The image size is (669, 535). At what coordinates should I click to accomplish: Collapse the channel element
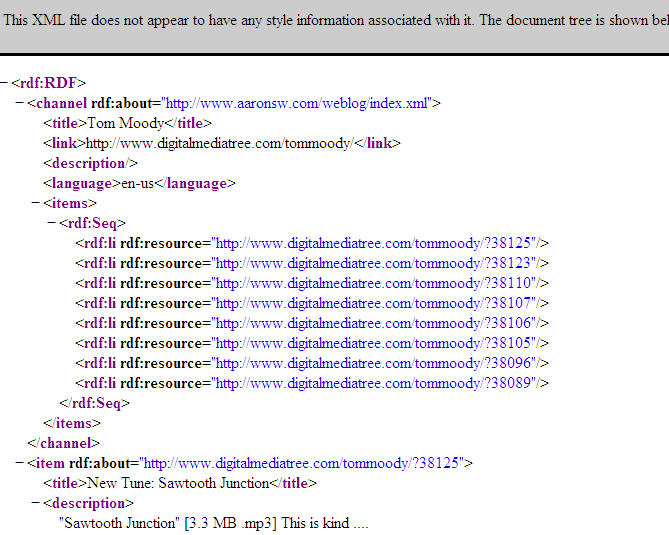tap(21, 103)
